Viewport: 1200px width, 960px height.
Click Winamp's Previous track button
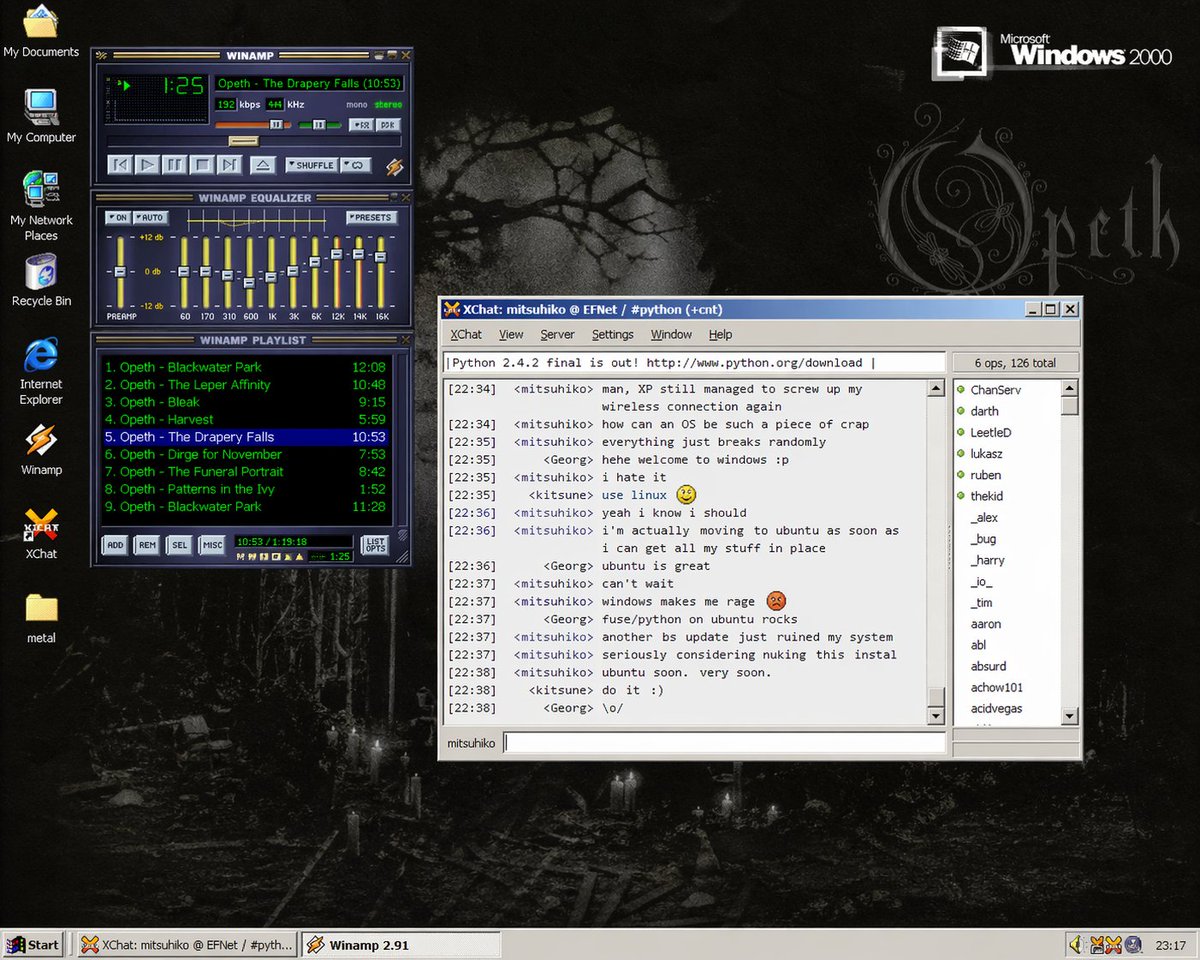[119, 165]
